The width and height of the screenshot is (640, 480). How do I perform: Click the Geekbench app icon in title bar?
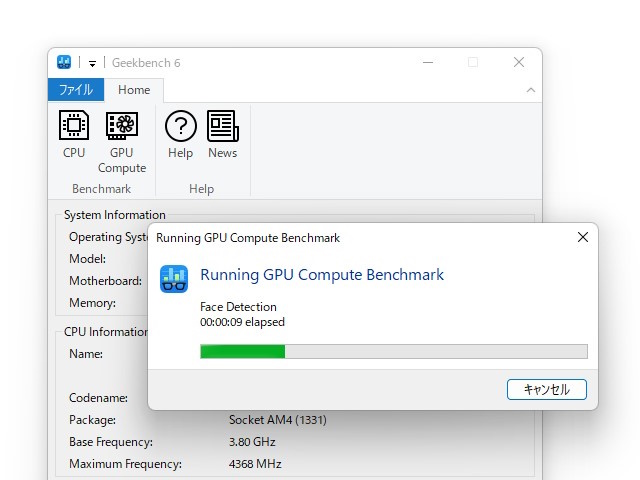pos(64,62)
